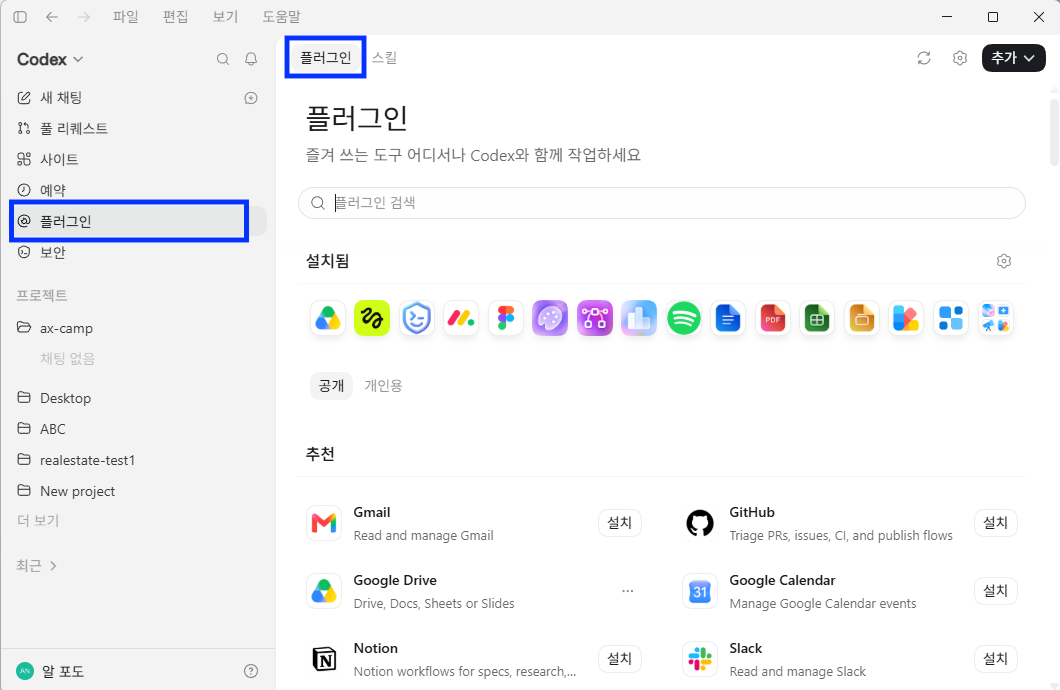Open the 추가 dropdown button
Viewport: 1060px width, 690px height.
point(1013,58)
